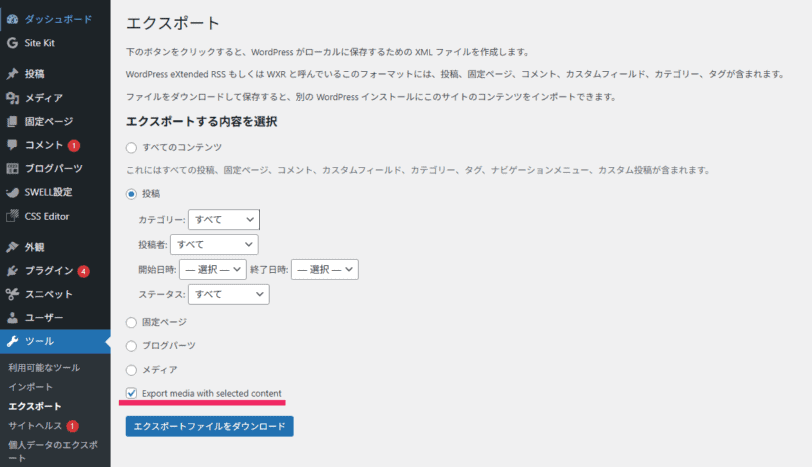Select the メディア radio button
Screen dimensions: 812x467
click(132, 370)
